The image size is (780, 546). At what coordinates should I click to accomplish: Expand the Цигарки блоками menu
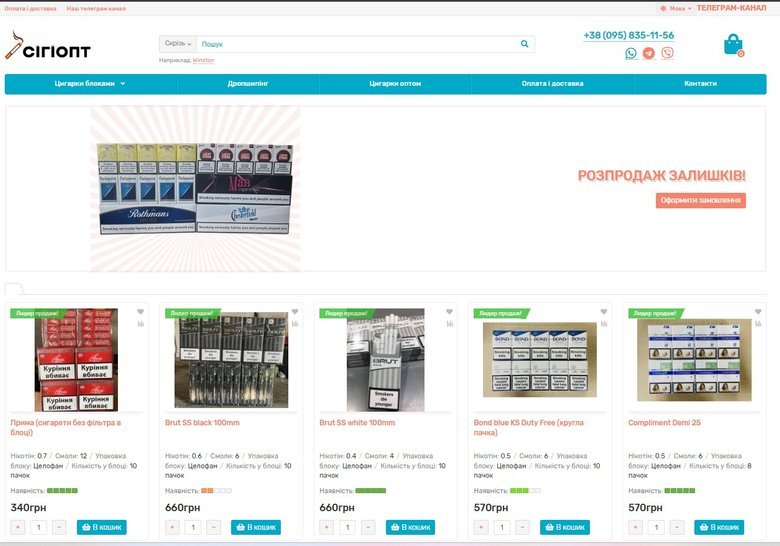pos(90,84)
